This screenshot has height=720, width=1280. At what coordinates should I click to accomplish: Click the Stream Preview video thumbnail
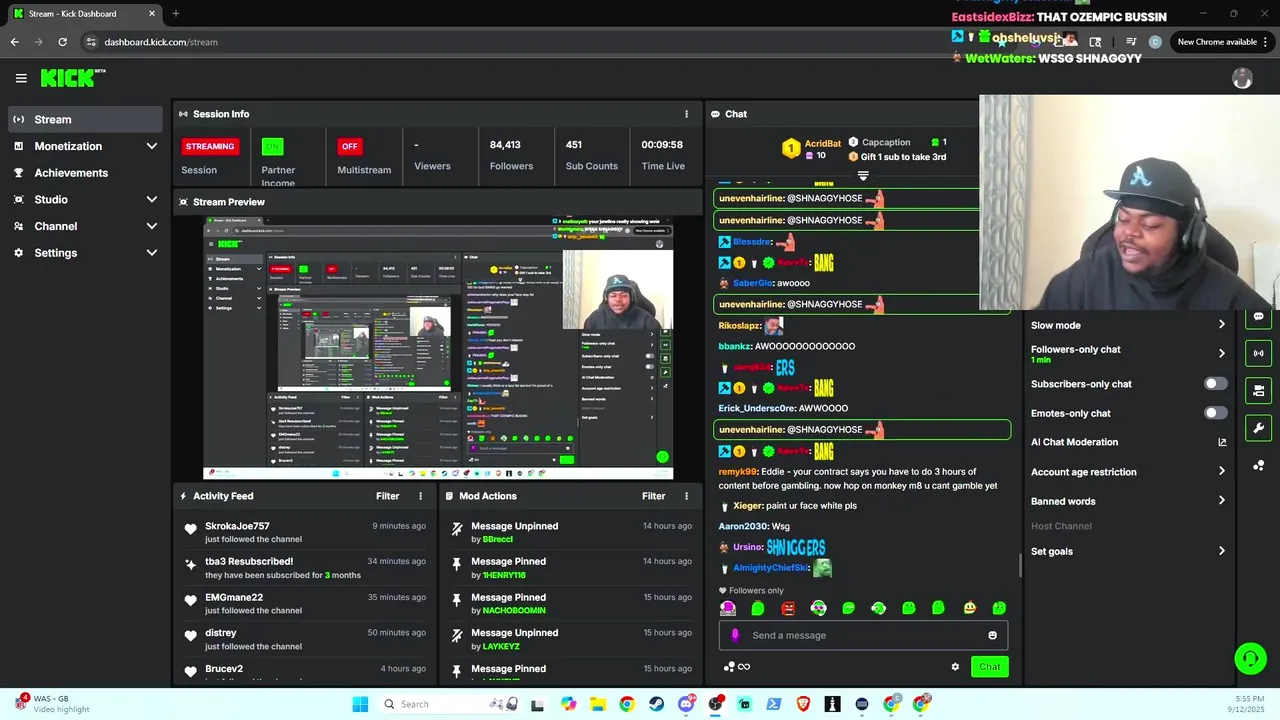coord(438,348)
